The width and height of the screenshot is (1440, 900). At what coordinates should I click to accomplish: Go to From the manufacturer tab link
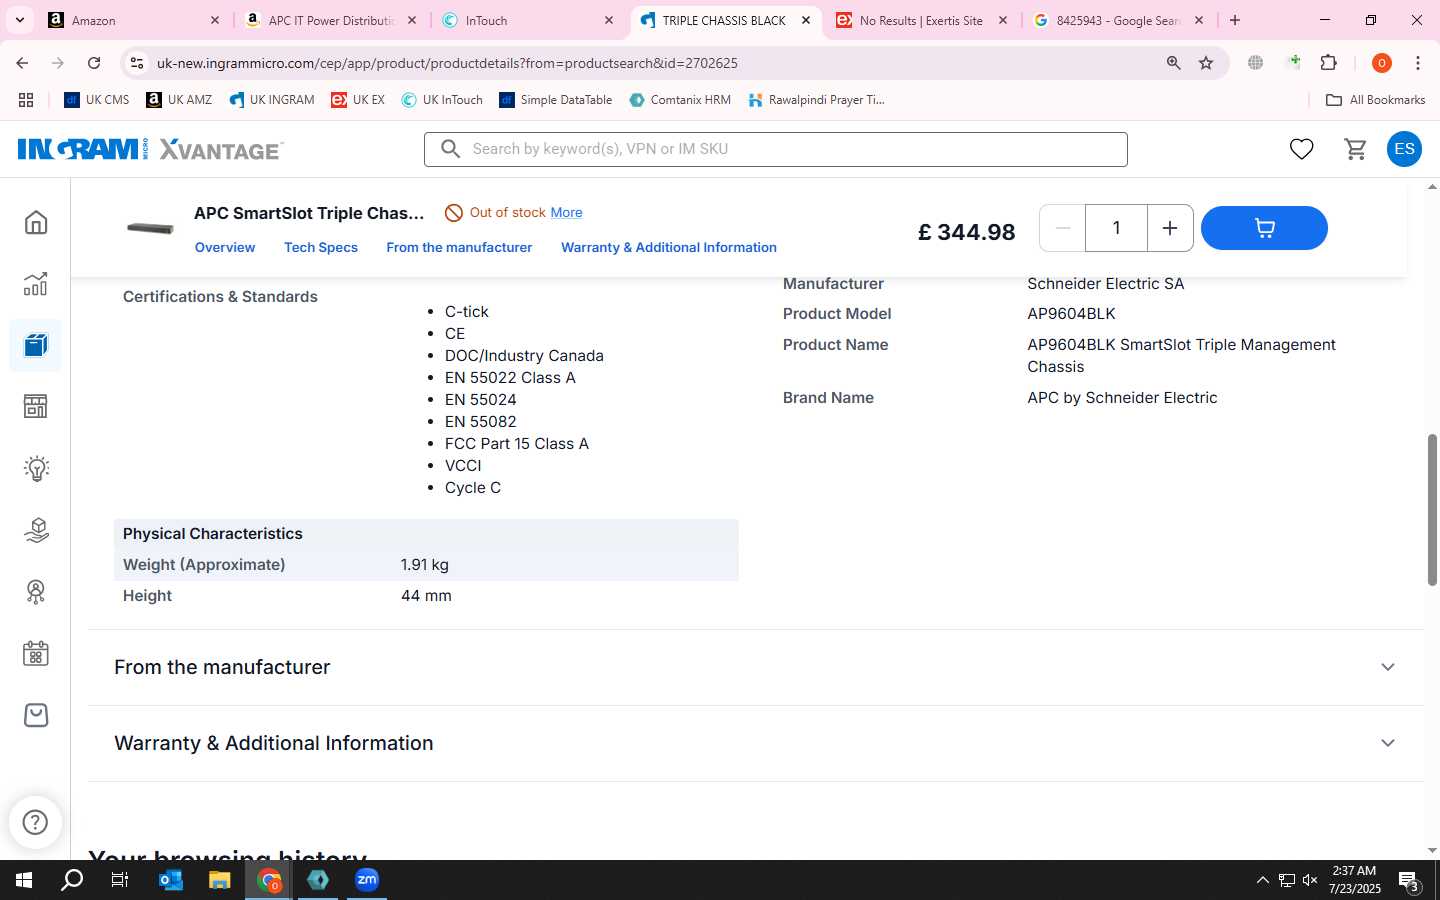[459, 247]
